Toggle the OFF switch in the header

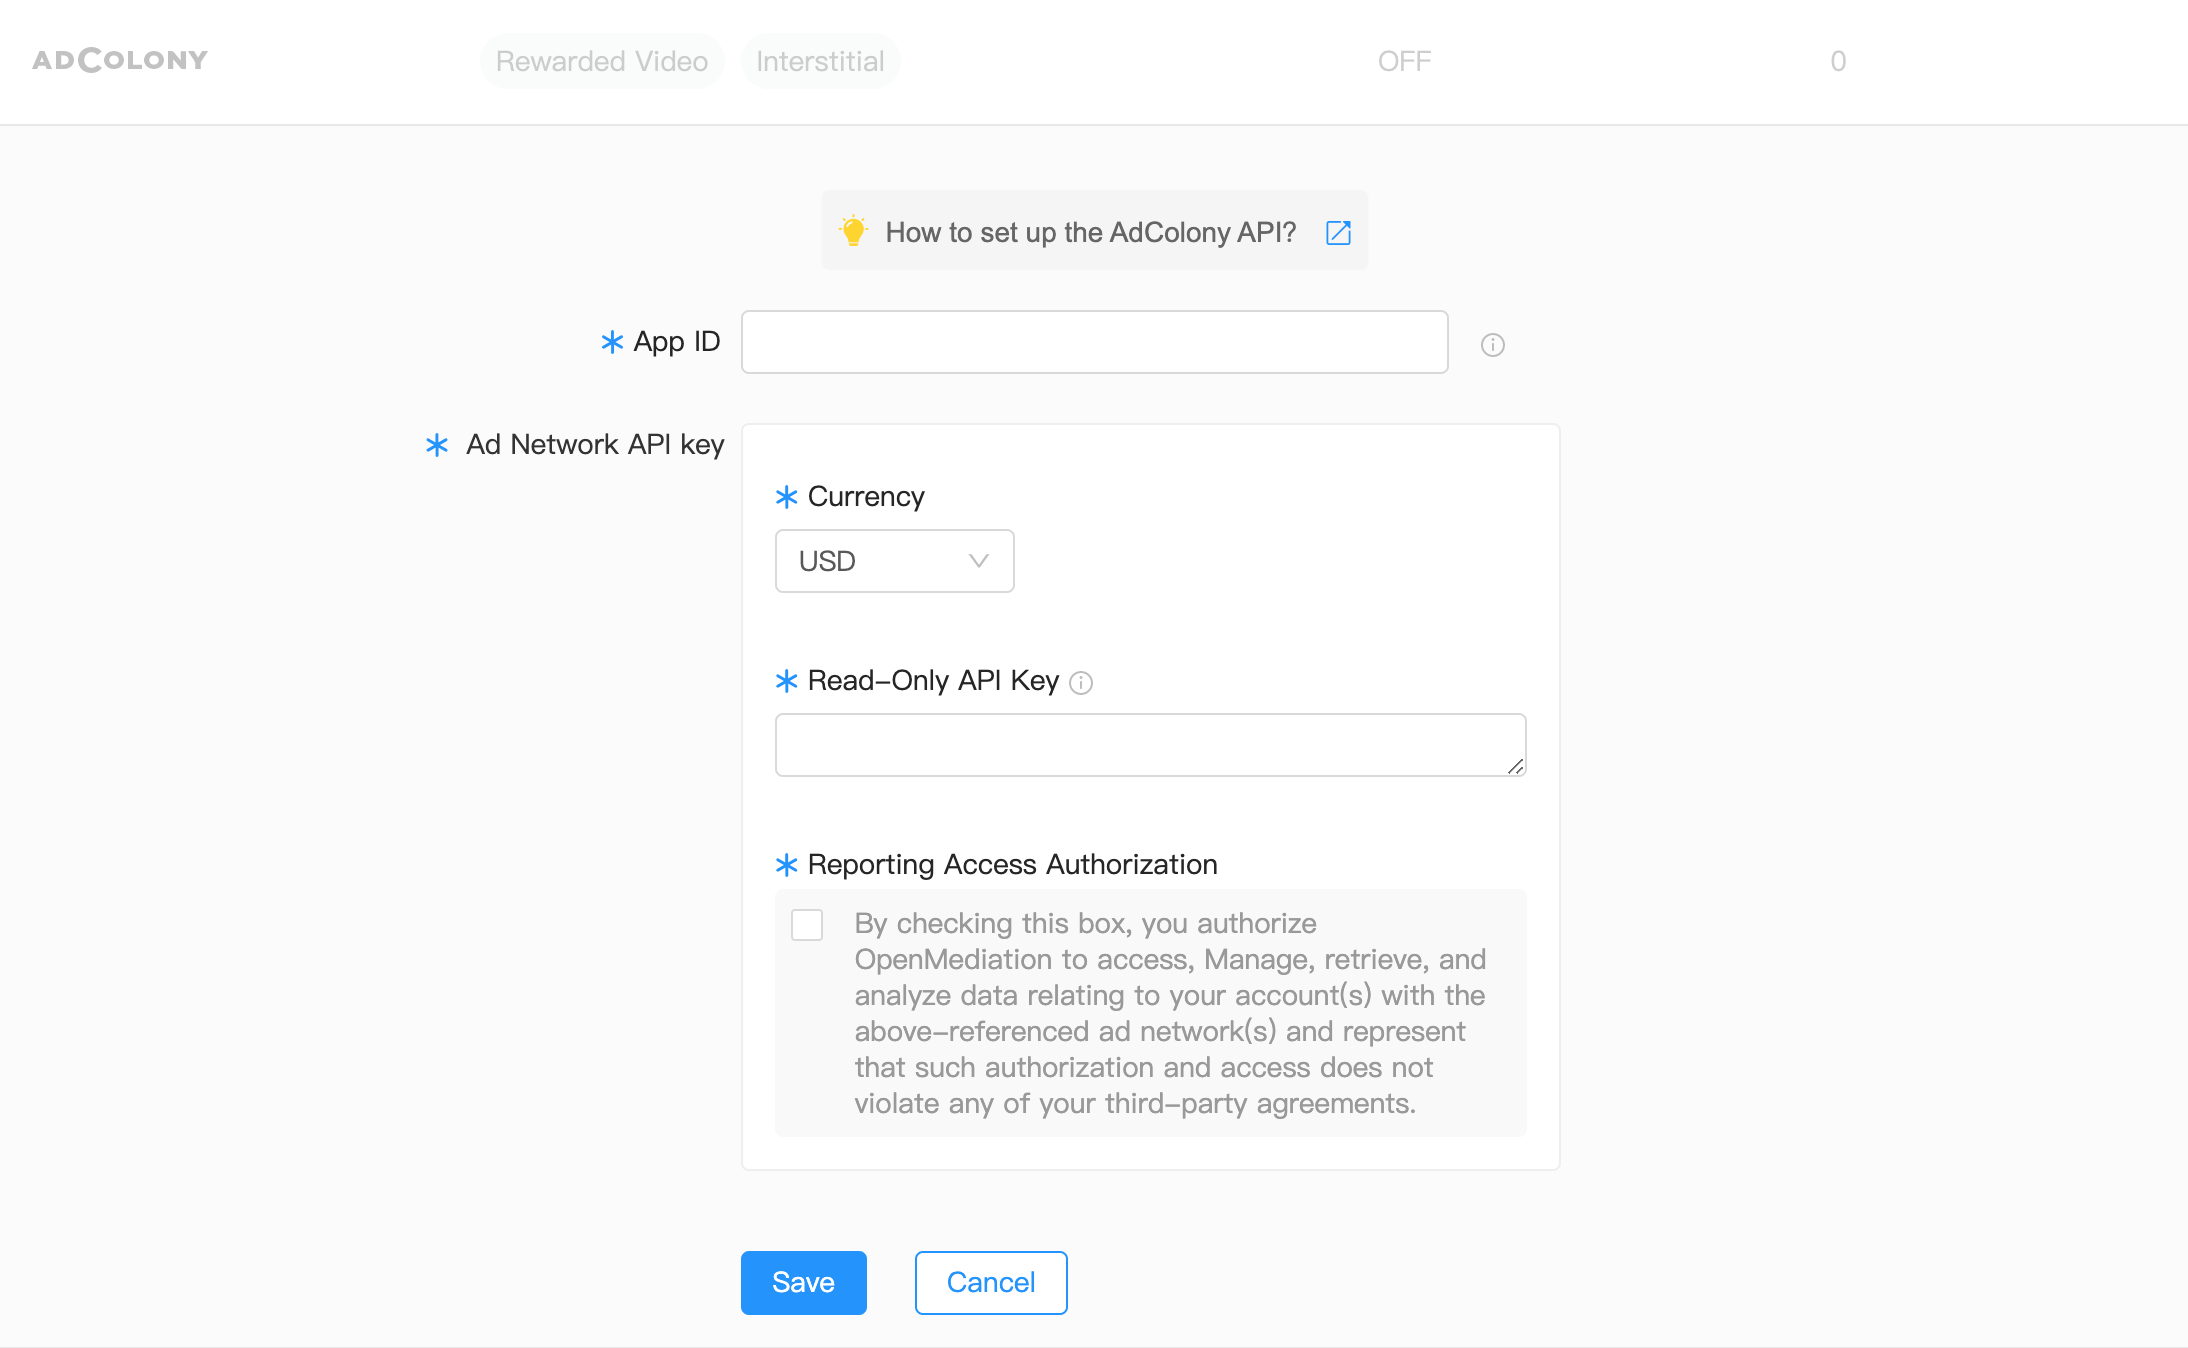pos(1404,61)
